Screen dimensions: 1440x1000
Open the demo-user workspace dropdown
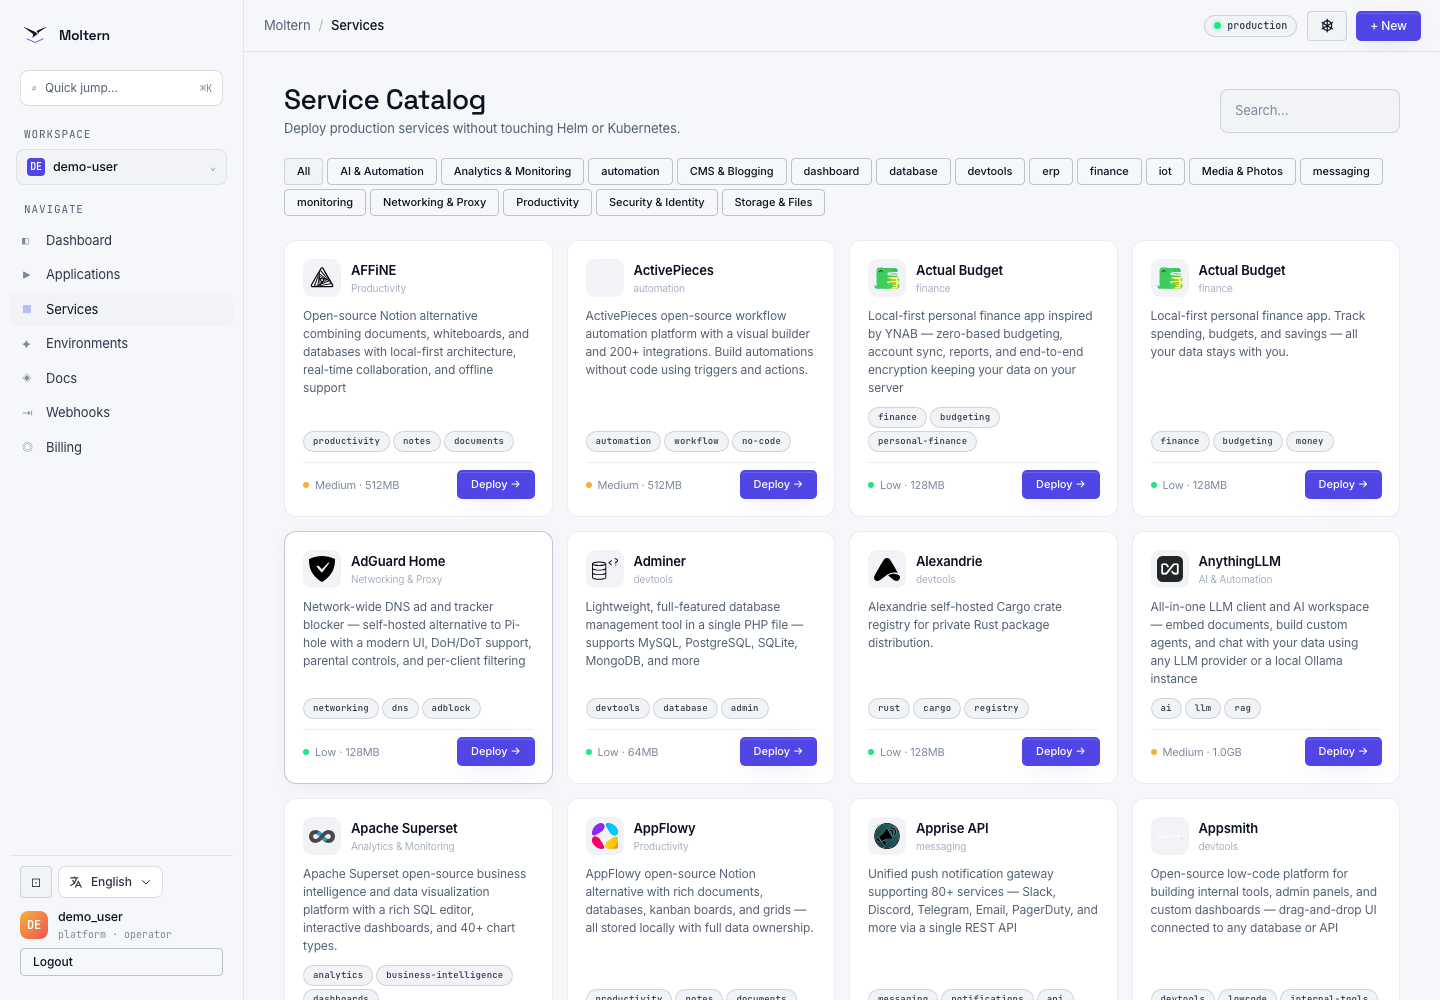click(x=121, y=167)
